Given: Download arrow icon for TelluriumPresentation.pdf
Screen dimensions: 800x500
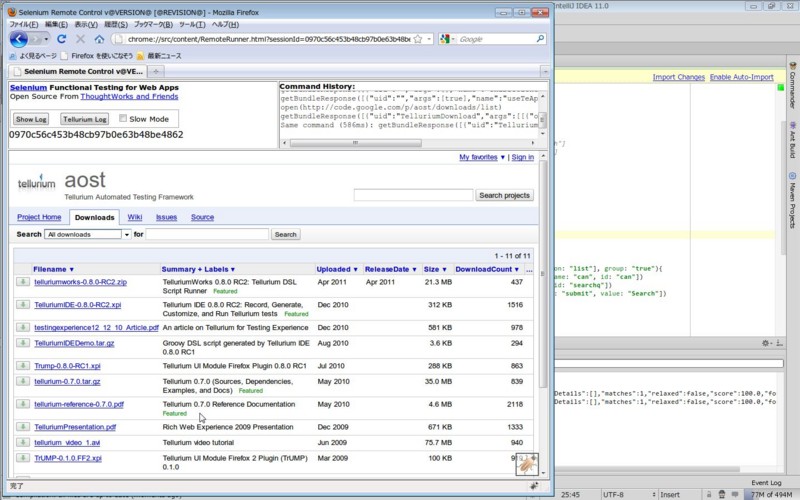Looking at the screenshot, I should pos(22,427).
